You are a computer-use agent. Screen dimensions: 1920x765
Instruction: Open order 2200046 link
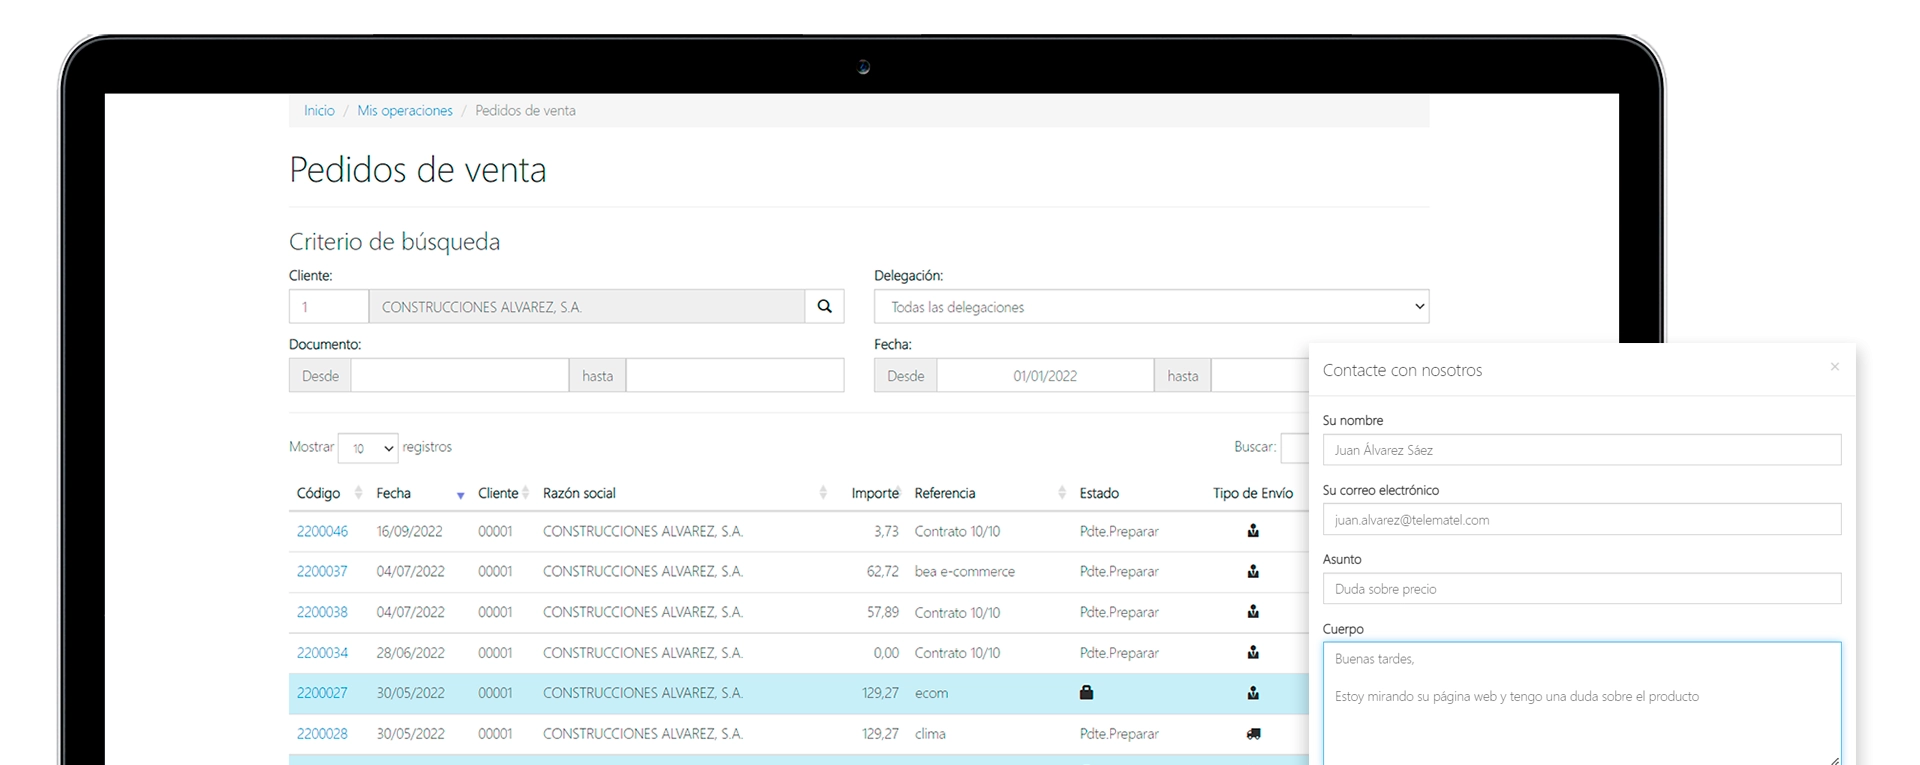(322, 531)
